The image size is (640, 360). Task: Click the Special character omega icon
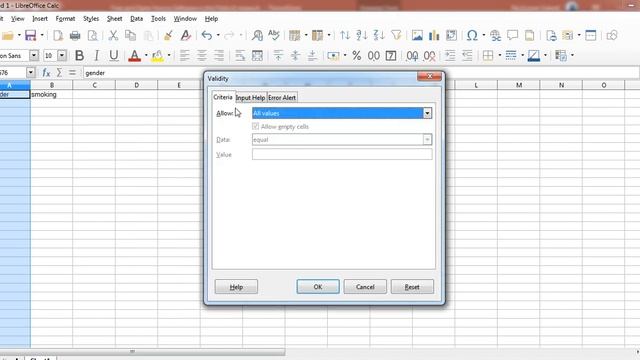472,36
